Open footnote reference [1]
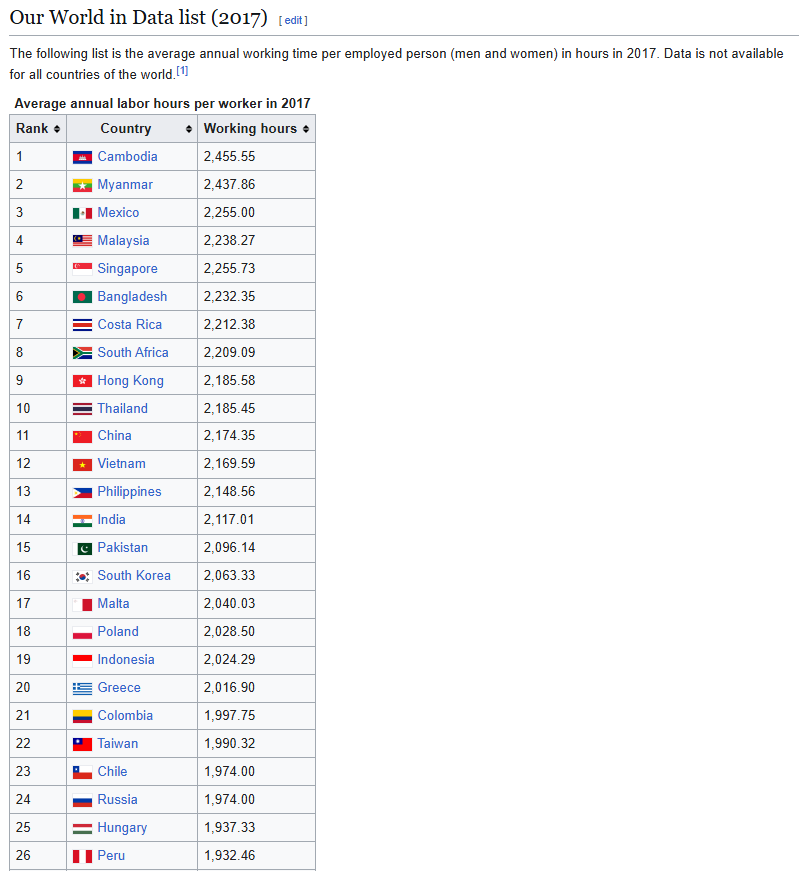This screenshot has height=871, width=800. [182, 71]
